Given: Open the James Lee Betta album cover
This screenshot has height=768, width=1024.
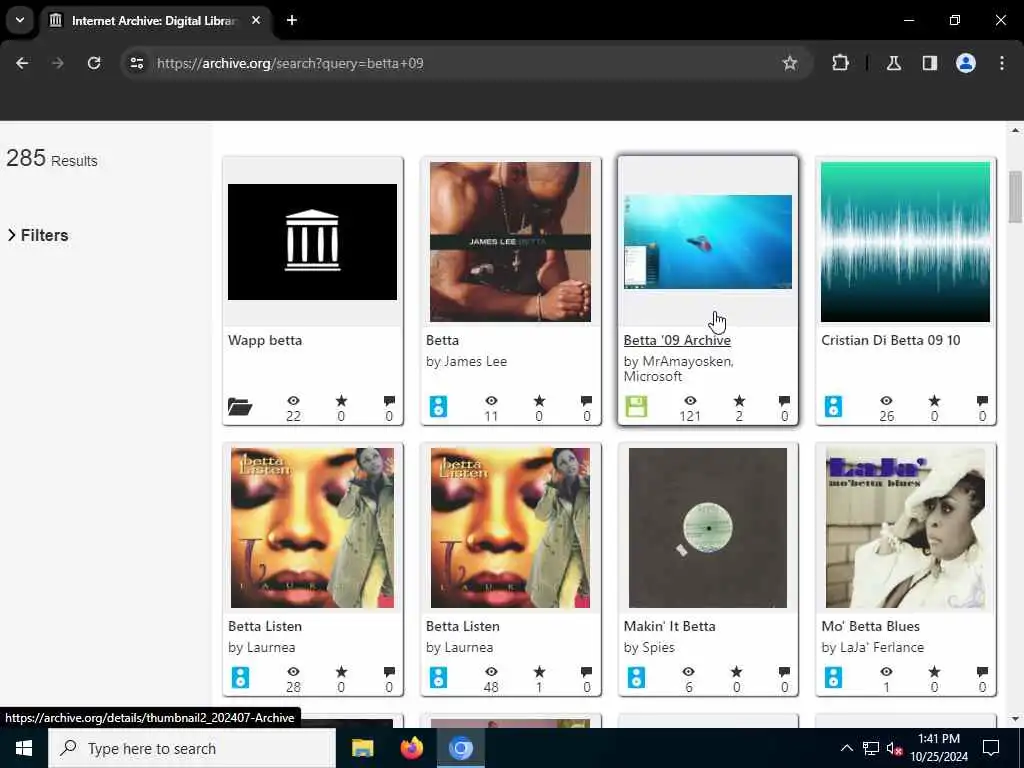Looking at the screenshot, I should (510, 242).
